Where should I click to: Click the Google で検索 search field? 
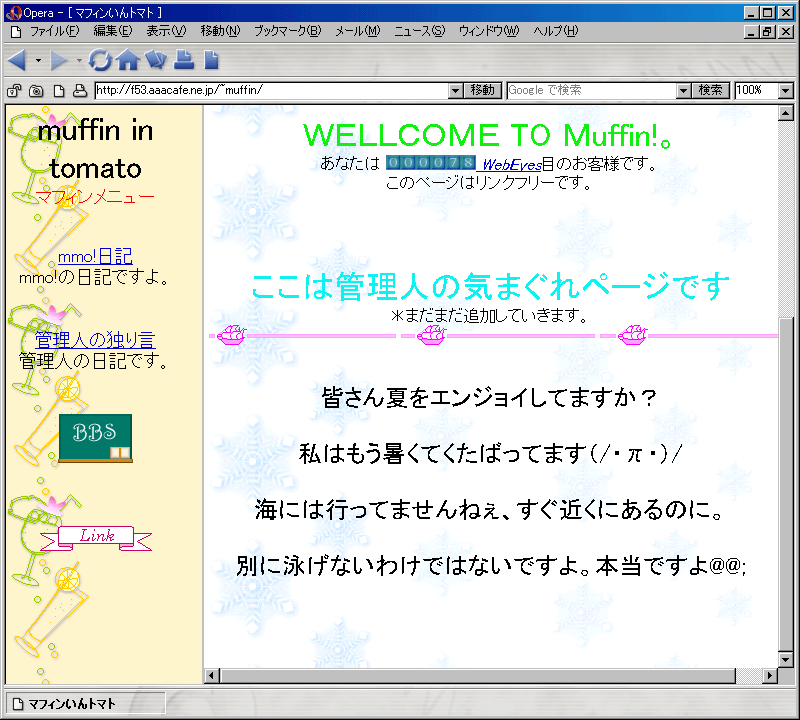pos(592,90)
